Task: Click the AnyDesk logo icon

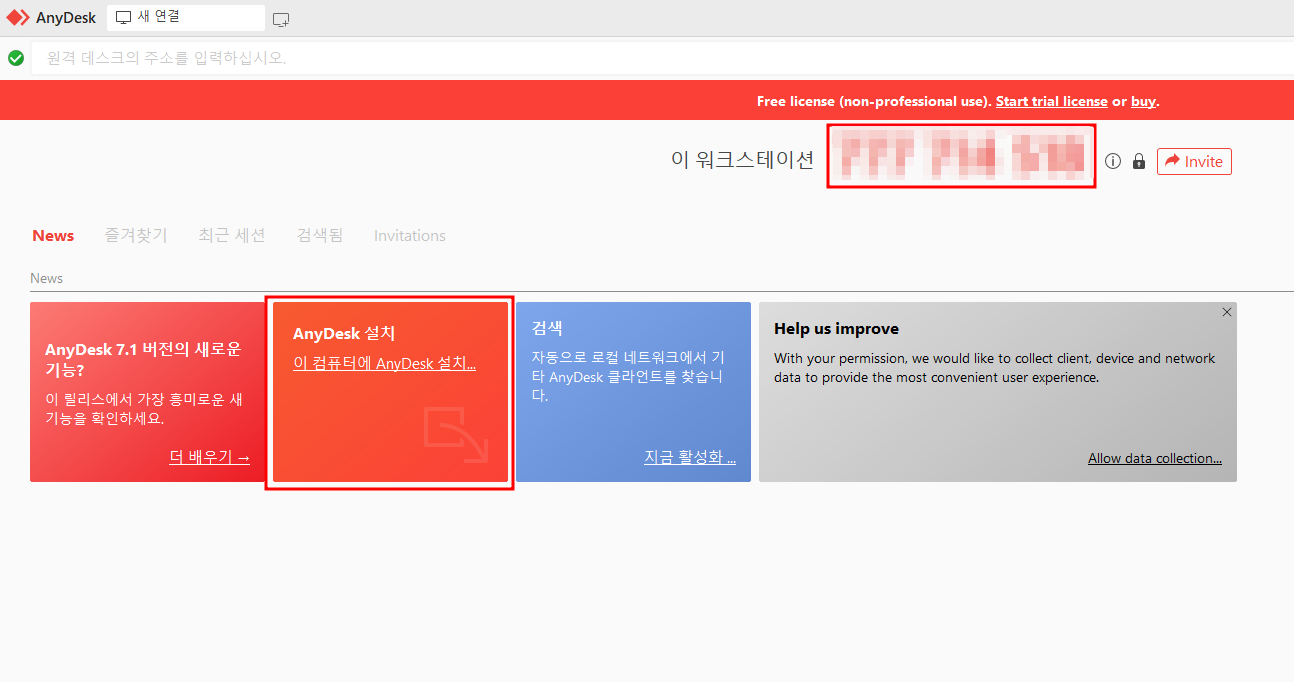Action: coord(18,18)
